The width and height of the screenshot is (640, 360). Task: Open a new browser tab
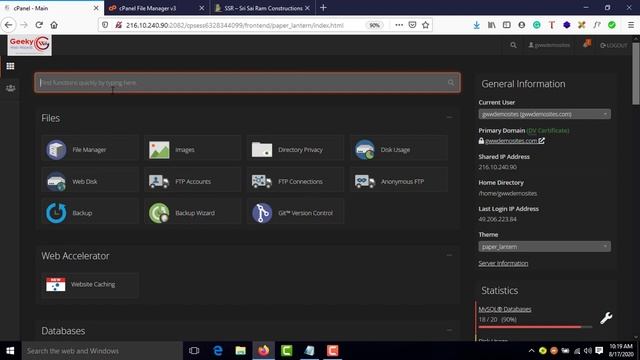[x=323, y=8]
